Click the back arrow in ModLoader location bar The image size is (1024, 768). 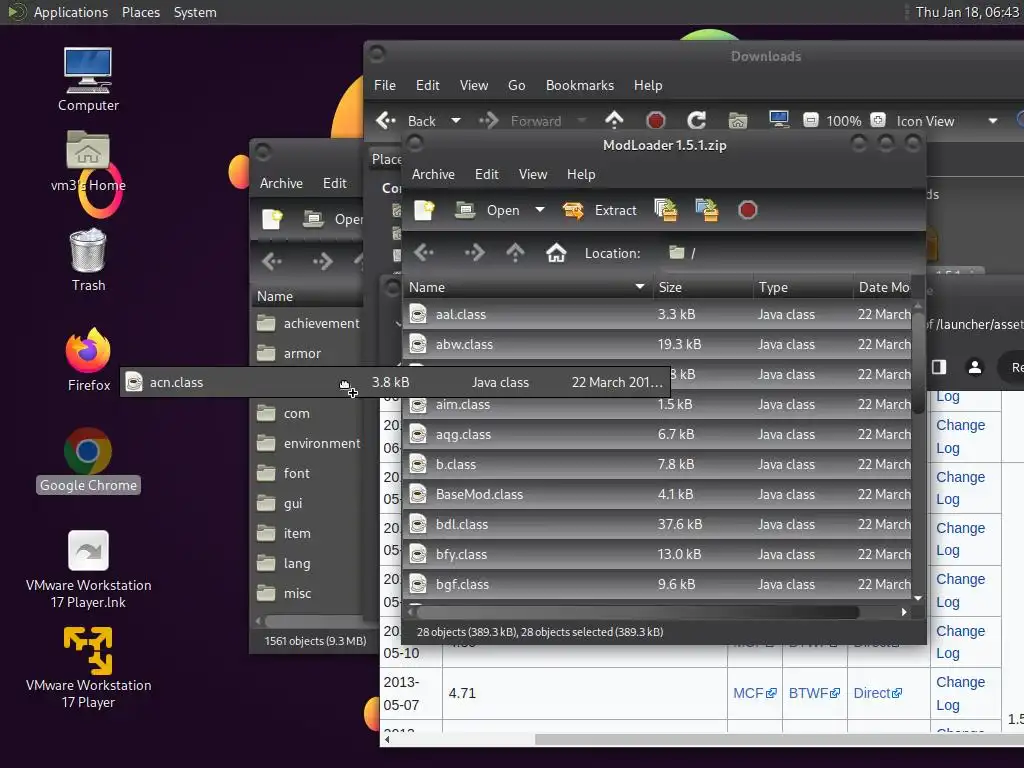tap(424, 253)
